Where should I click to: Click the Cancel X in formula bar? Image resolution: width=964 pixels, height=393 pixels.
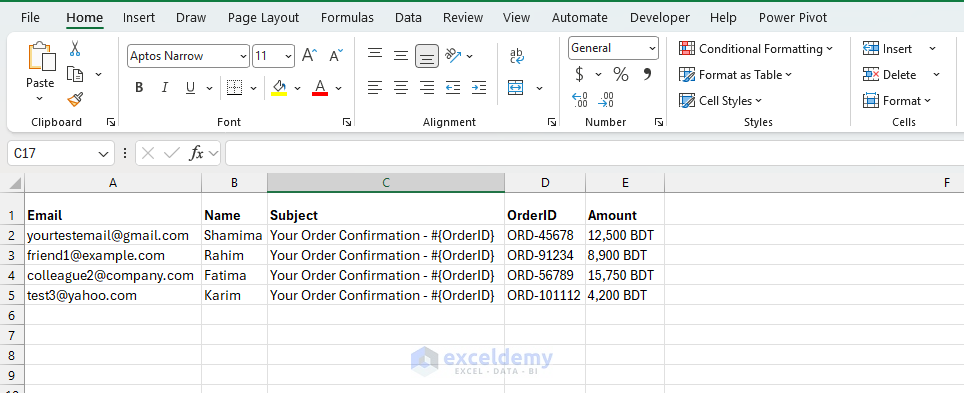click(x=148, y=153)
